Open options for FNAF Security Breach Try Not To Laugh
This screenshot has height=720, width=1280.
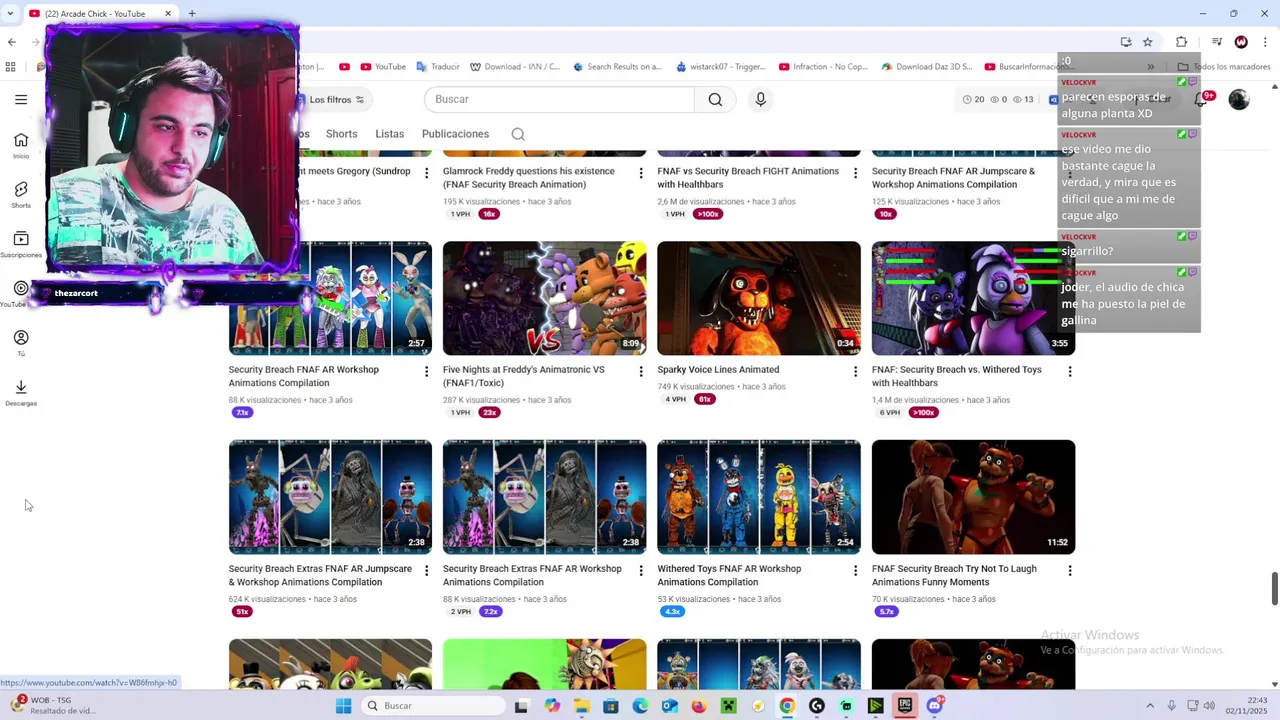pyautogui.click(x=1070, y=570)
